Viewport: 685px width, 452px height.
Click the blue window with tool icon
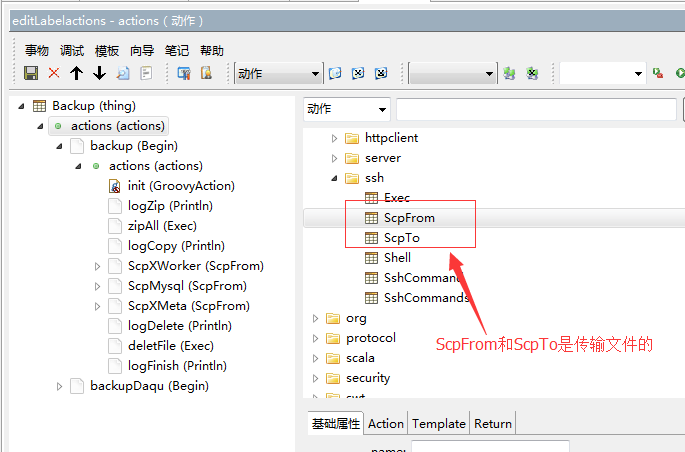(x=183, y=73)
